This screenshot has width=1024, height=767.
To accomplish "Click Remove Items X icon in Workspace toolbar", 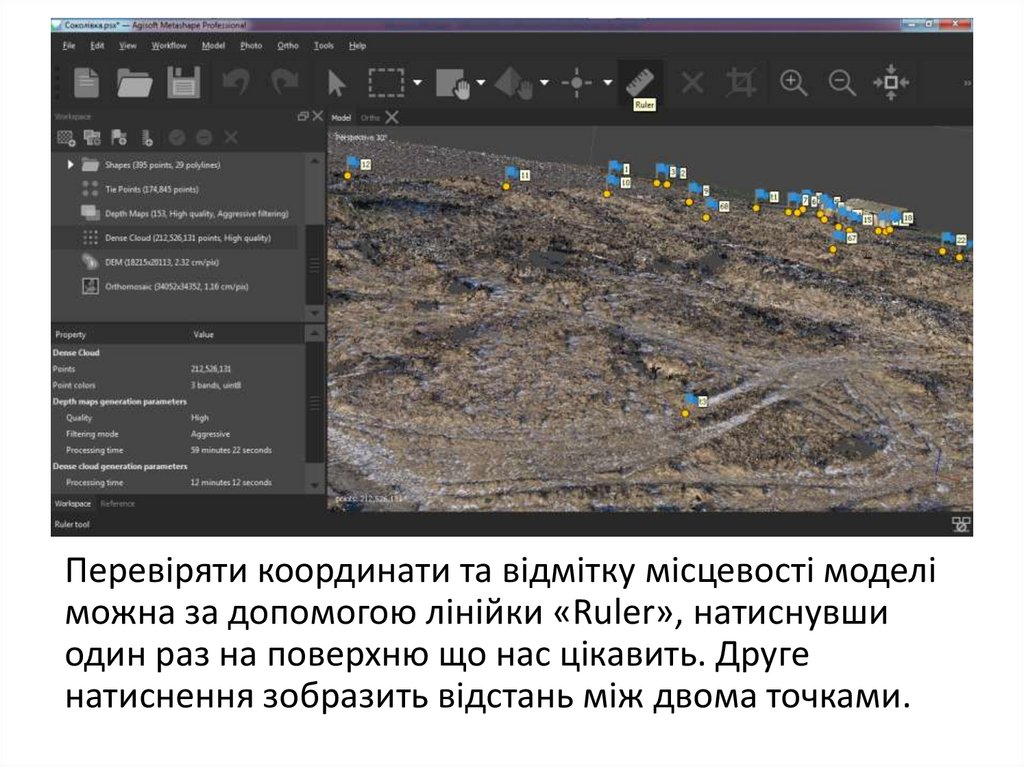I will click(x=231, y=138).
